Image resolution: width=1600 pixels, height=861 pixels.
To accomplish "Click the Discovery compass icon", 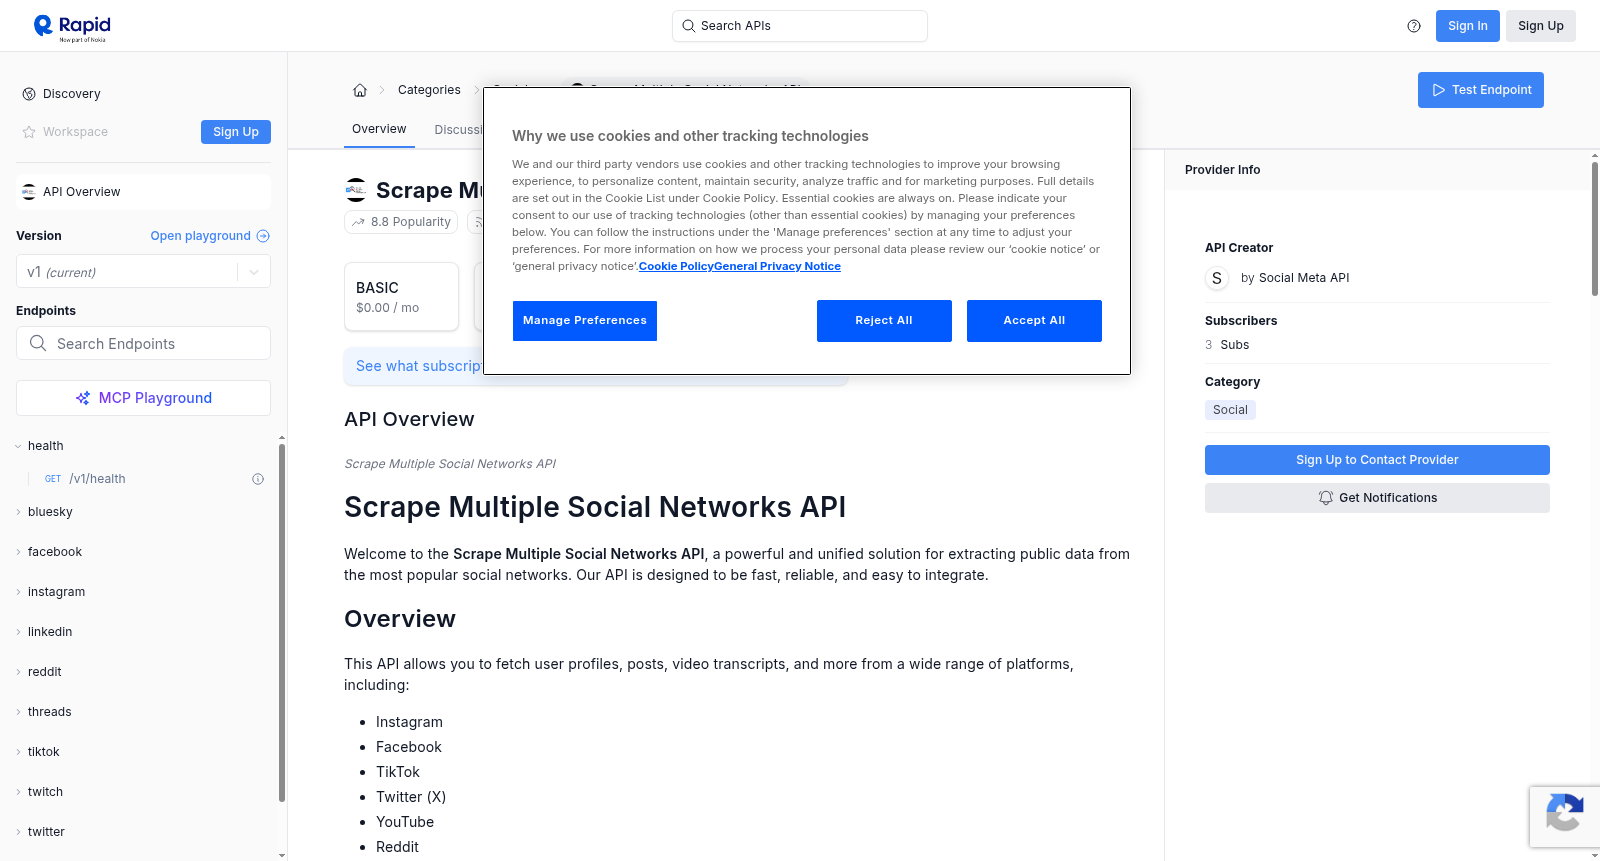I will click(29, 94).
